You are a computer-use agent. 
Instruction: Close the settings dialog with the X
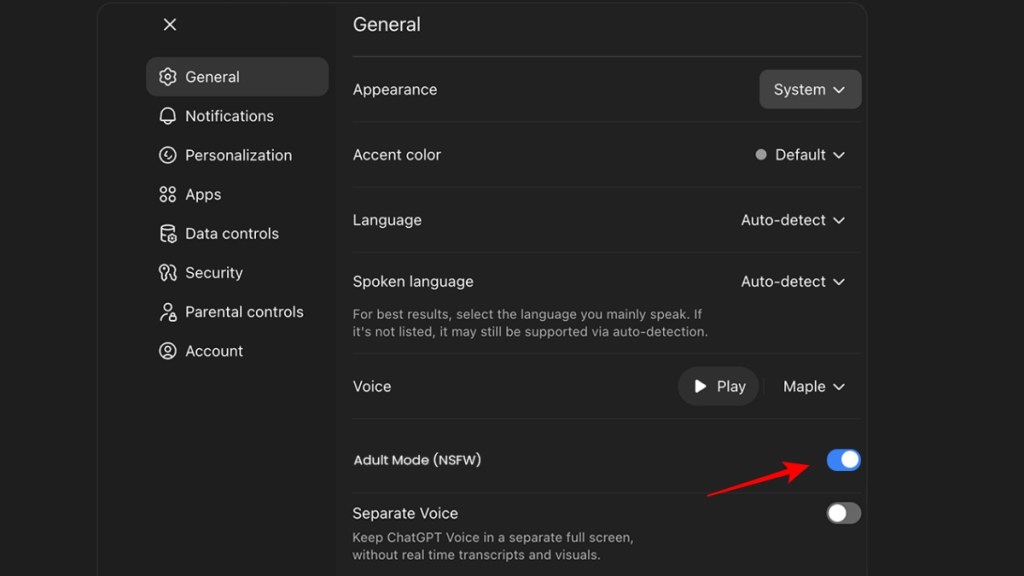point(169,24)
